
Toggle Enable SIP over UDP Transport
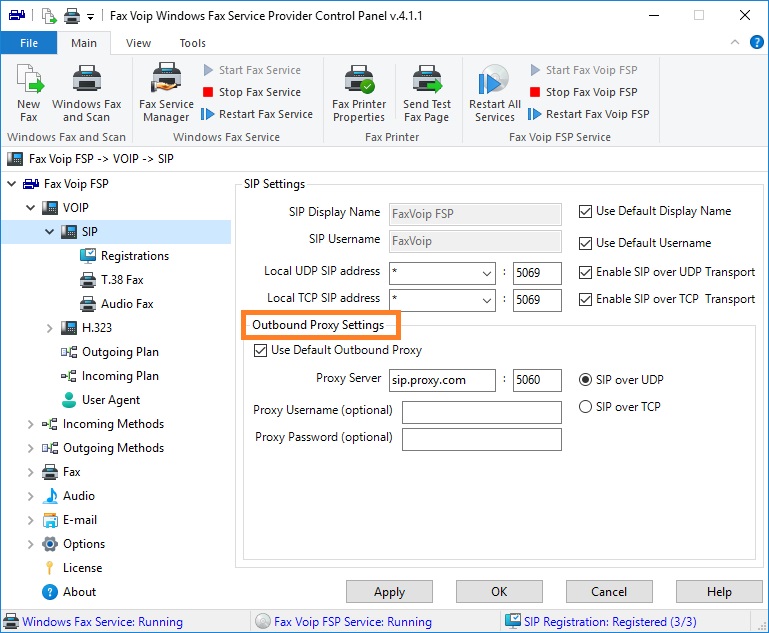point(585,272)
